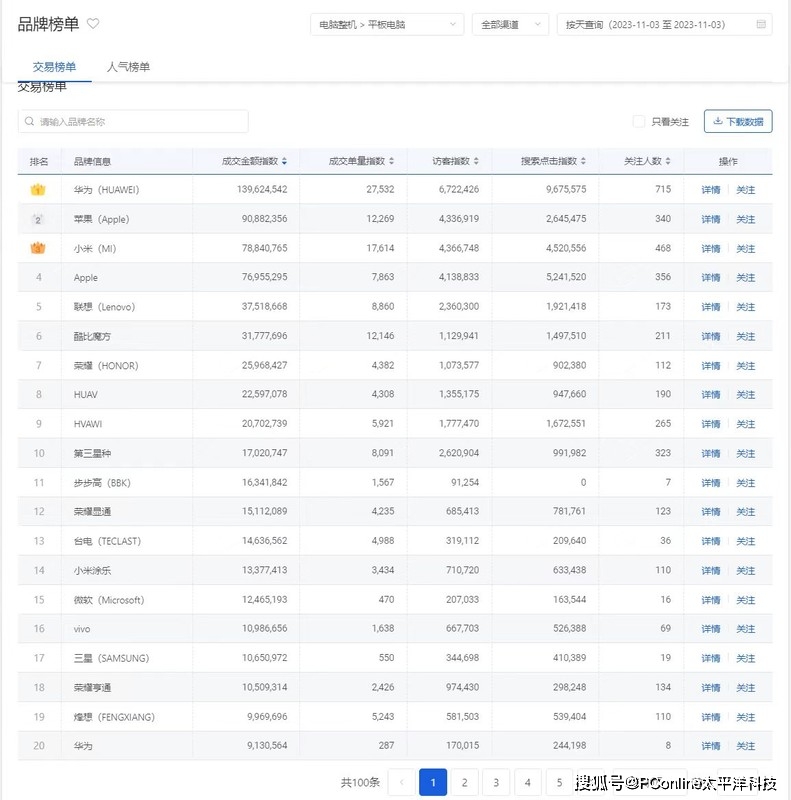Sort by 成交金额指数 column arrows
The image size is (791, 800).
tap(285, 161)
